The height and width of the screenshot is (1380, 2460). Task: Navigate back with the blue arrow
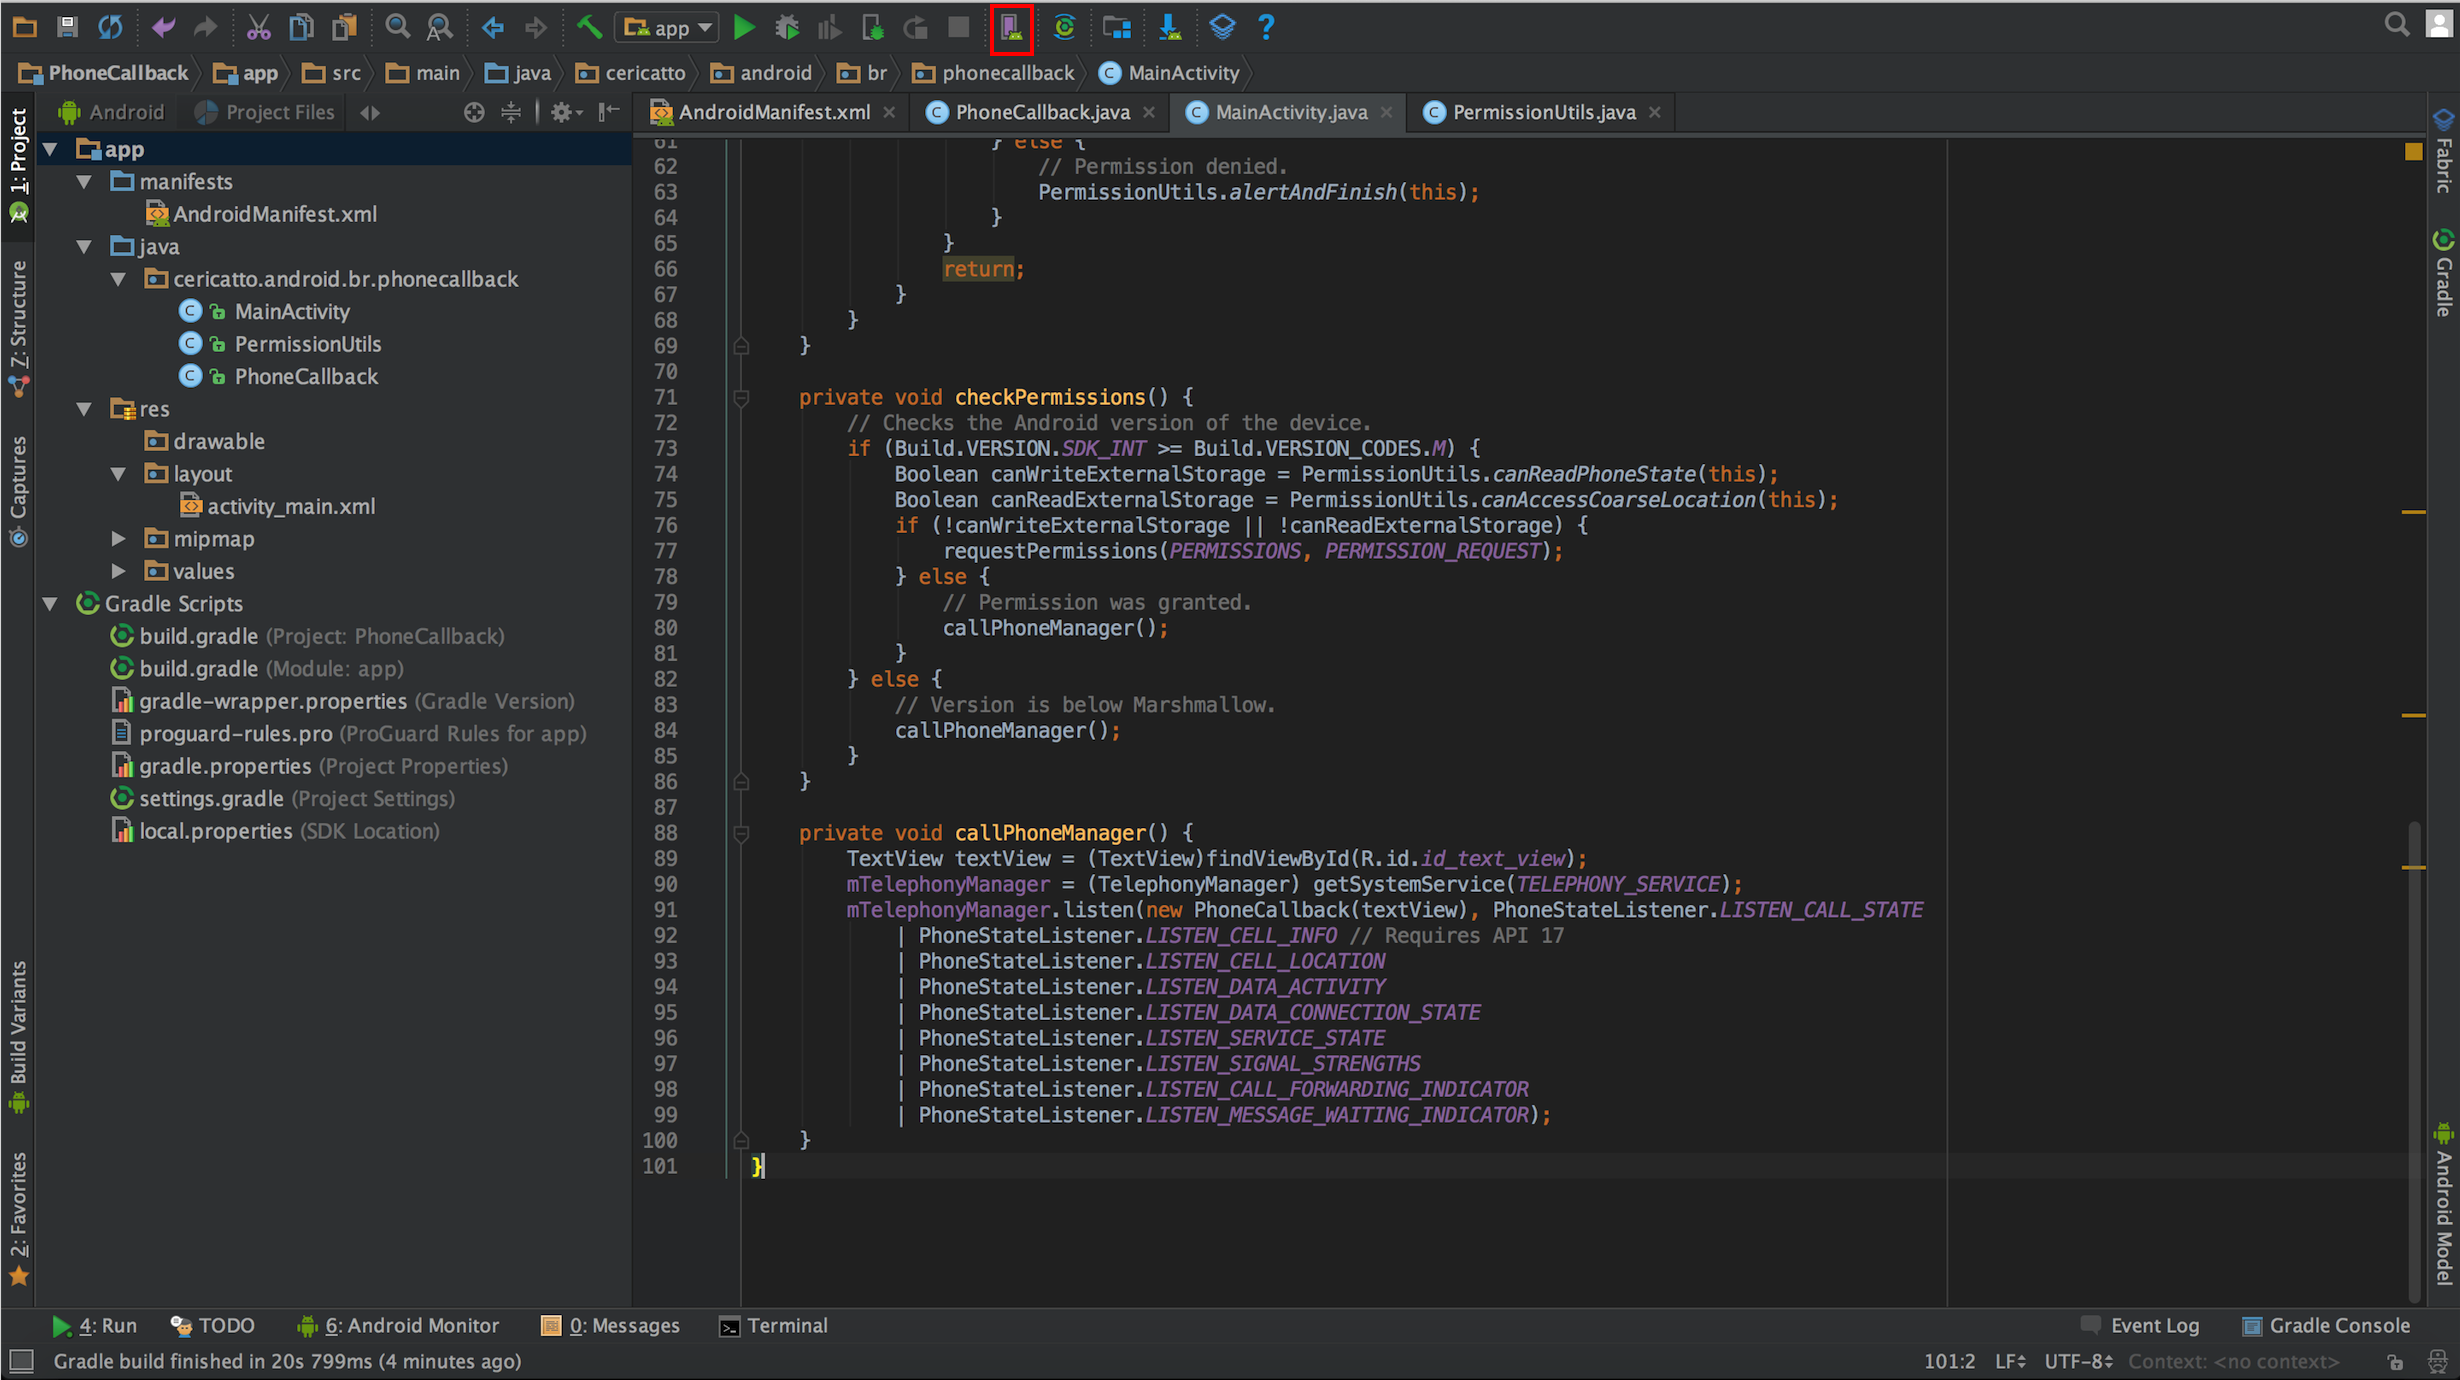(x=492, y=27)
